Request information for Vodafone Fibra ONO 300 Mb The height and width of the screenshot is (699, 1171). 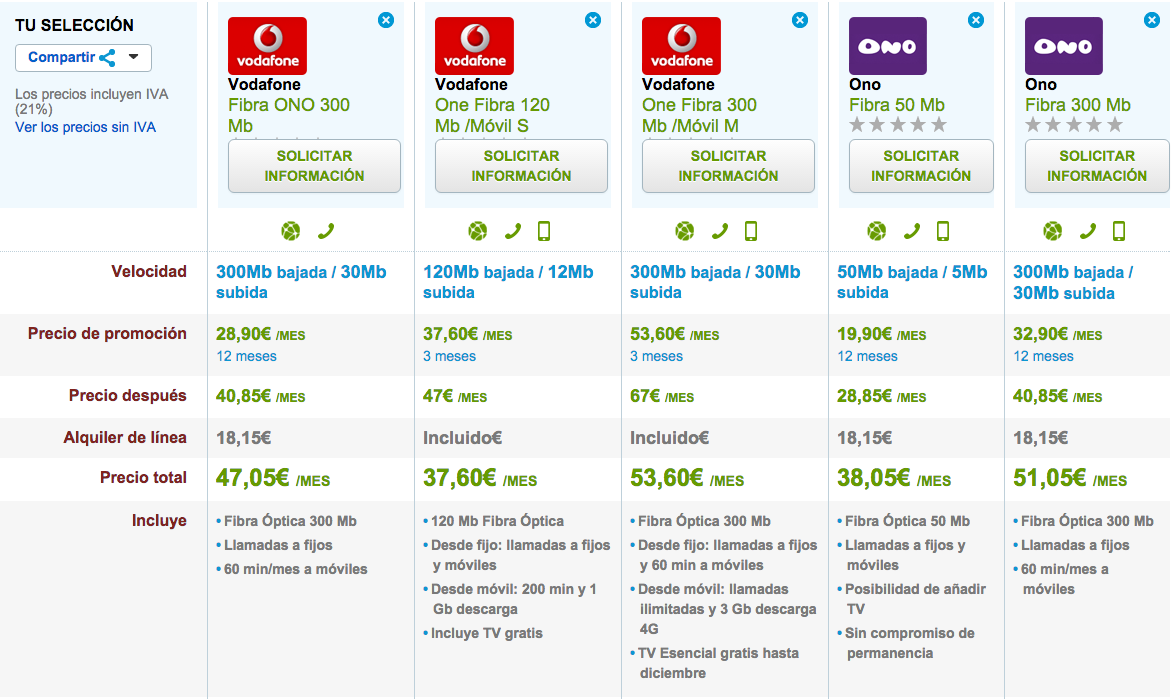pyautogui.click(x=314, y=165)
